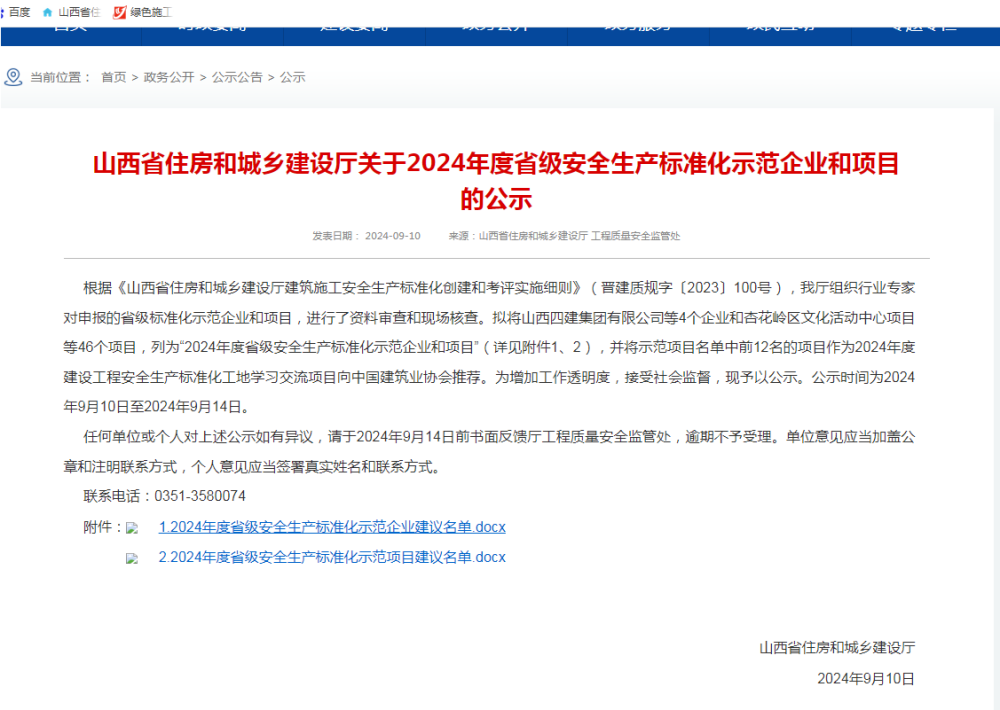Image resolution: width=1000 pixels, height=710 pixels.
Task: Click the 当前位置 label
Action: click(x=60, y=77)
